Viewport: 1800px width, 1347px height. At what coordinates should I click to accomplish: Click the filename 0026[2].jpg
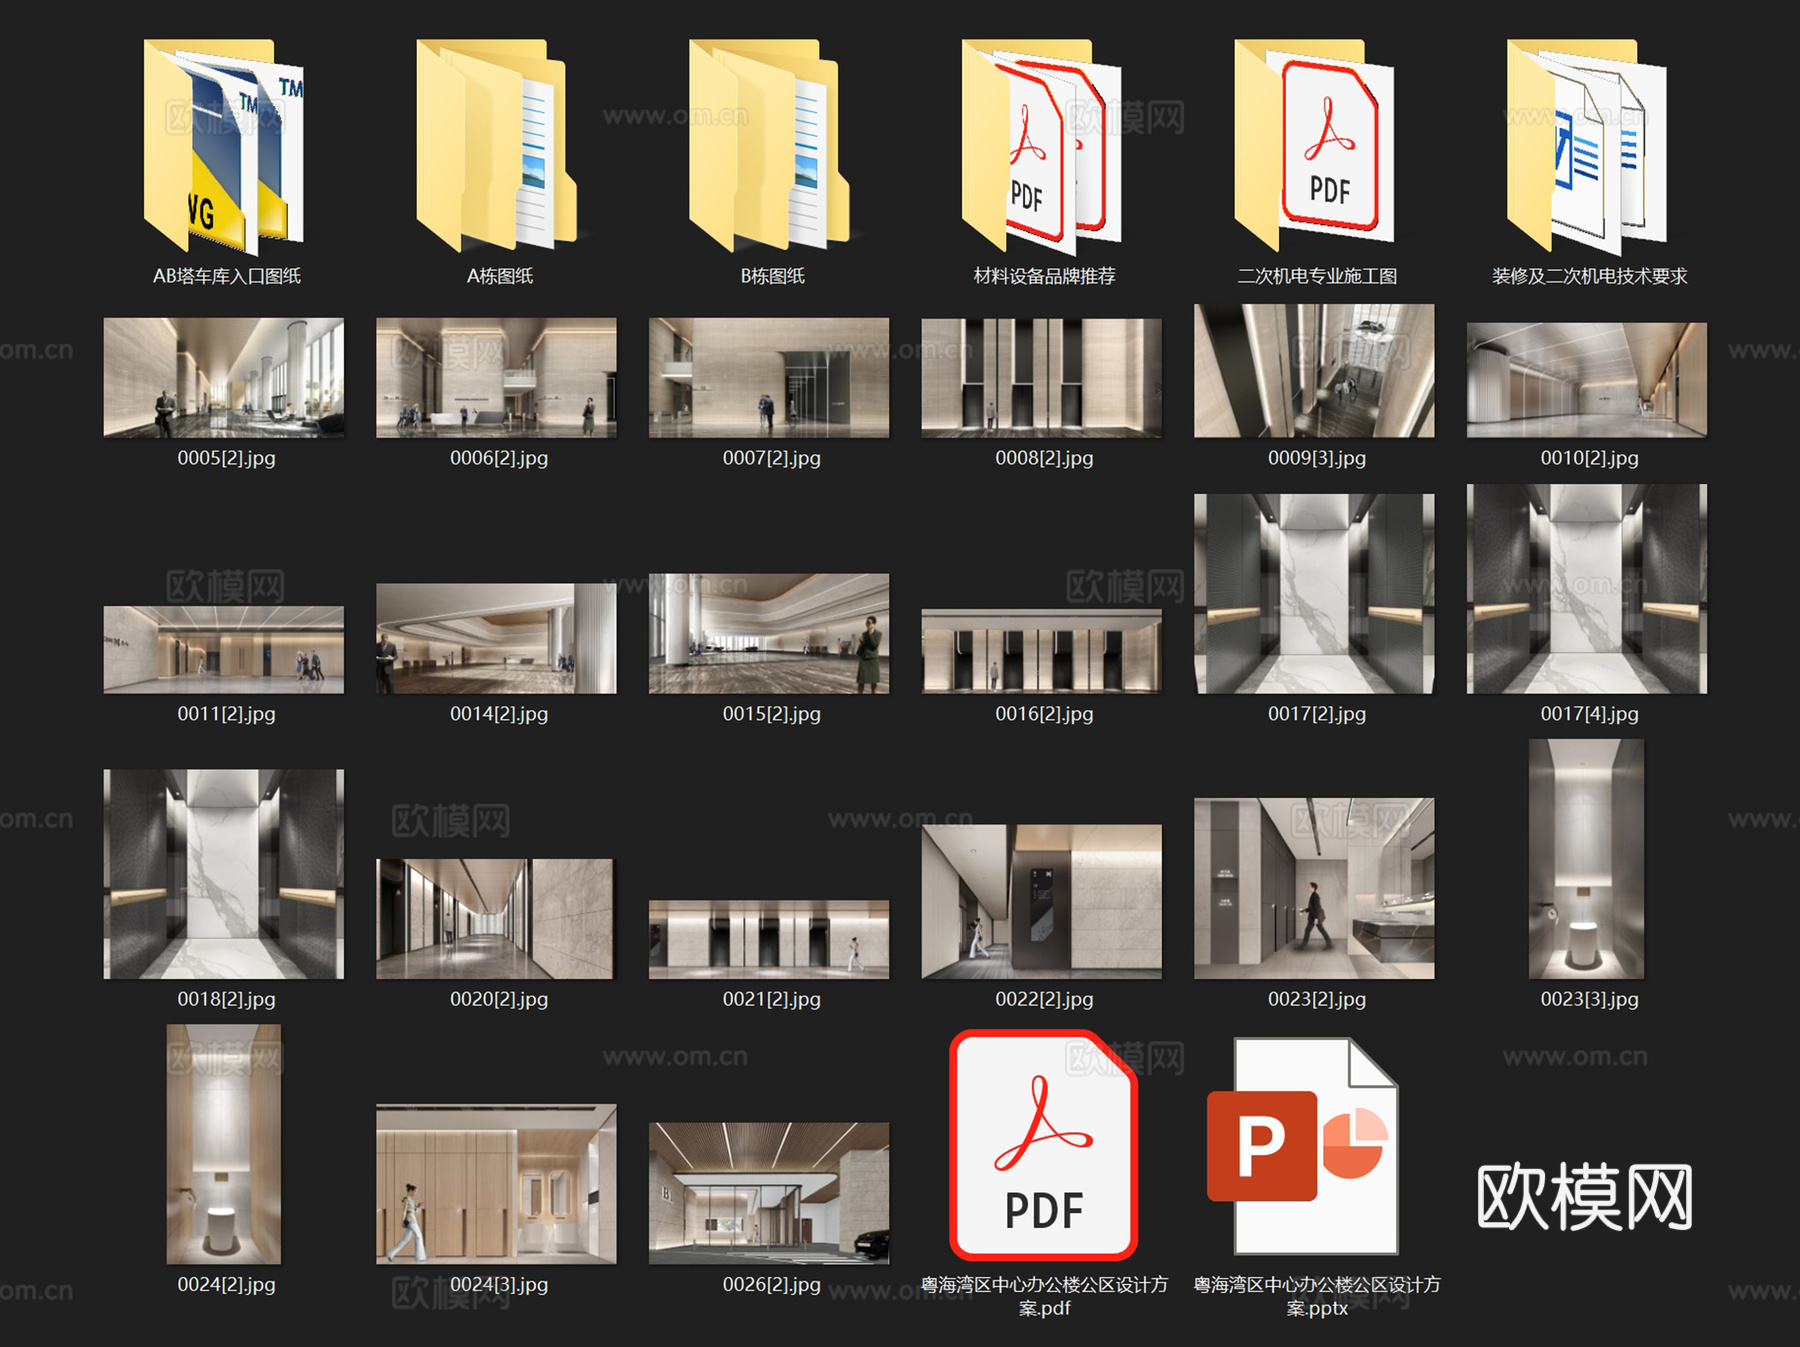click(x=772, y=1284)
